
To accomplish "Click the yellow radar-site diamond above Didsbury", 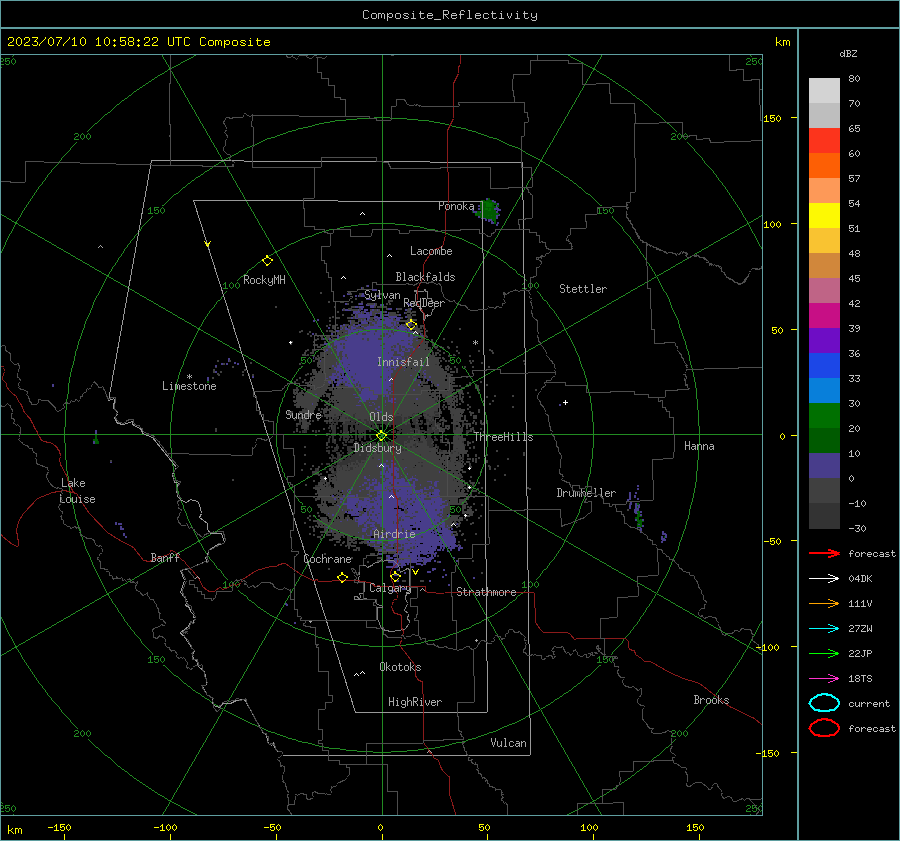I will click(381, 435).
